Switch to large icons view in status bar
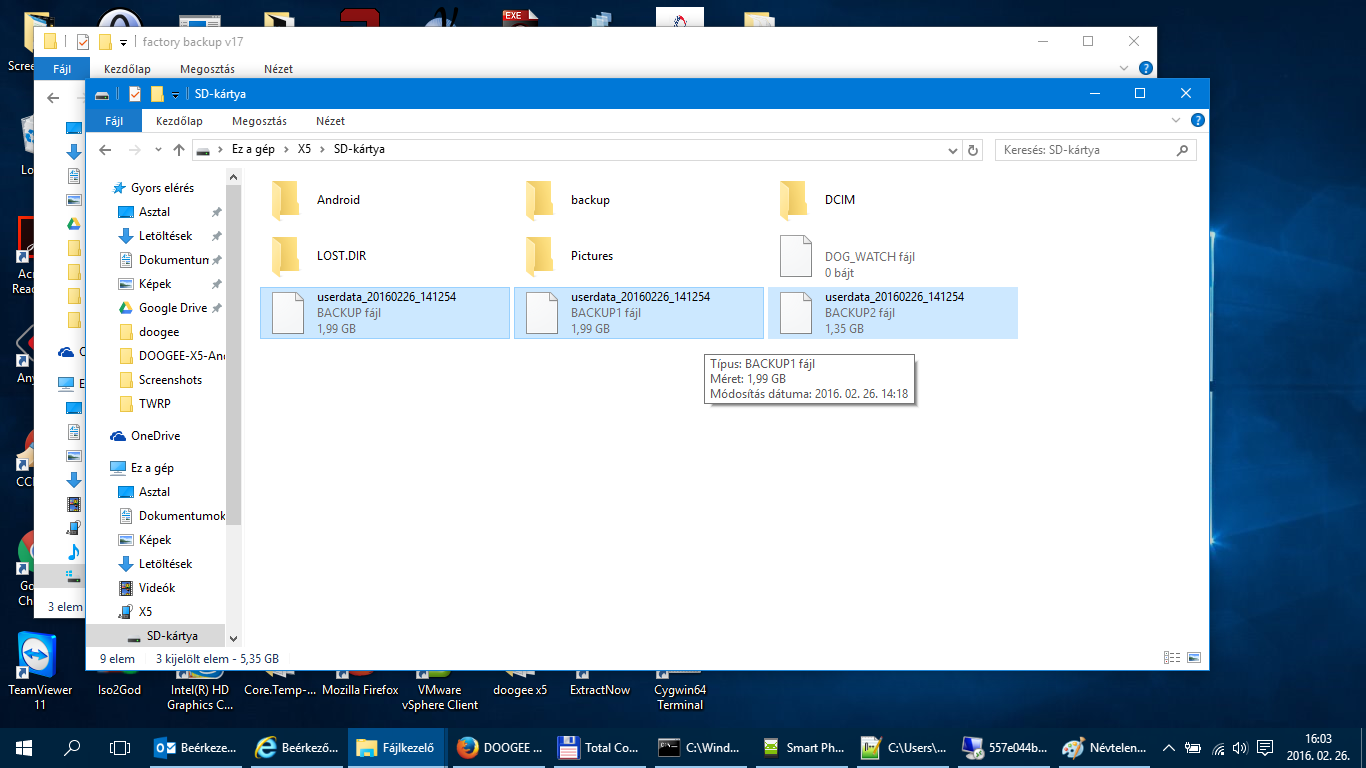Viewport: 1366px width, 768px height. tap(1192, 658)
